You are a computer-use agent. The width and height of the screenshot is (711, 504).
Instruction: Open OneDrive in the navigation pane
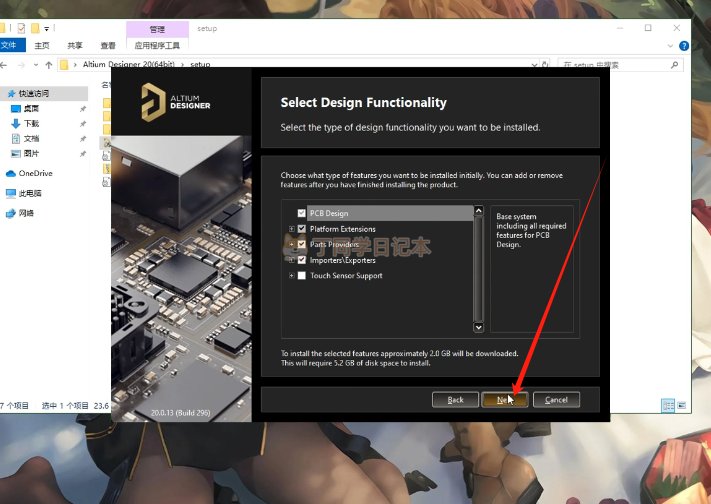[35, 173]
